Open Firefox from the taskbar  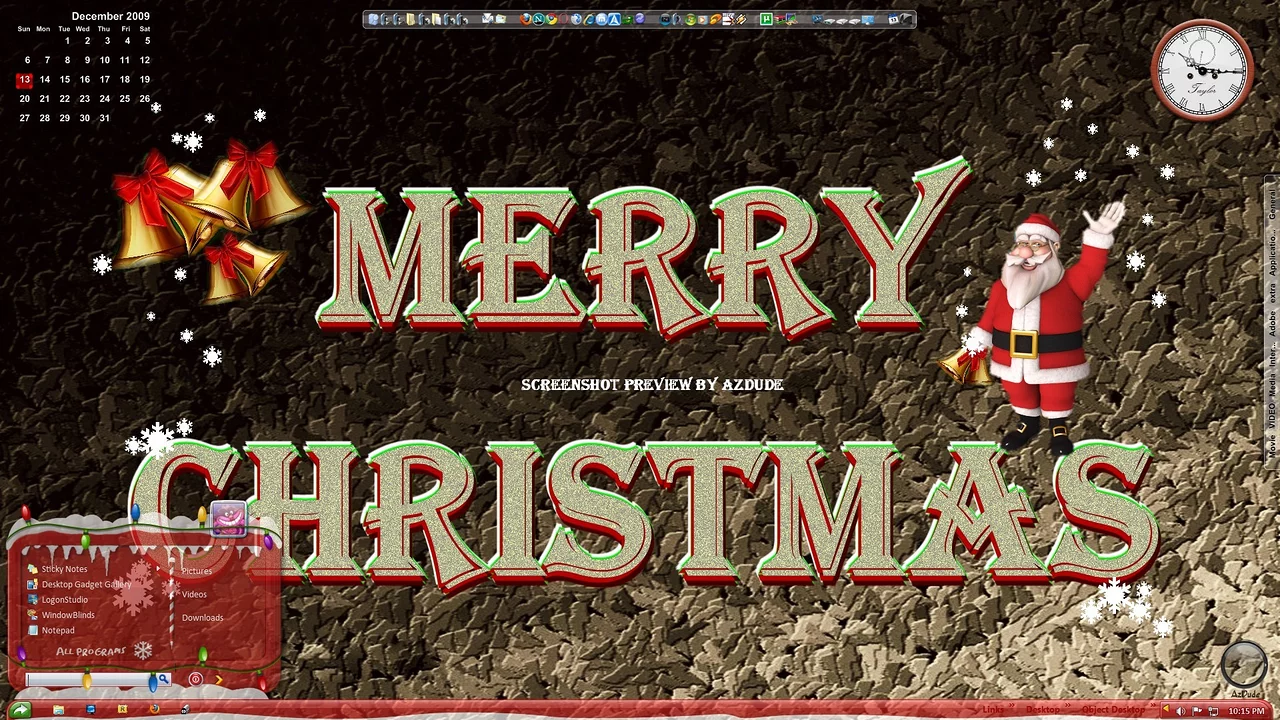tap(154, 710)
